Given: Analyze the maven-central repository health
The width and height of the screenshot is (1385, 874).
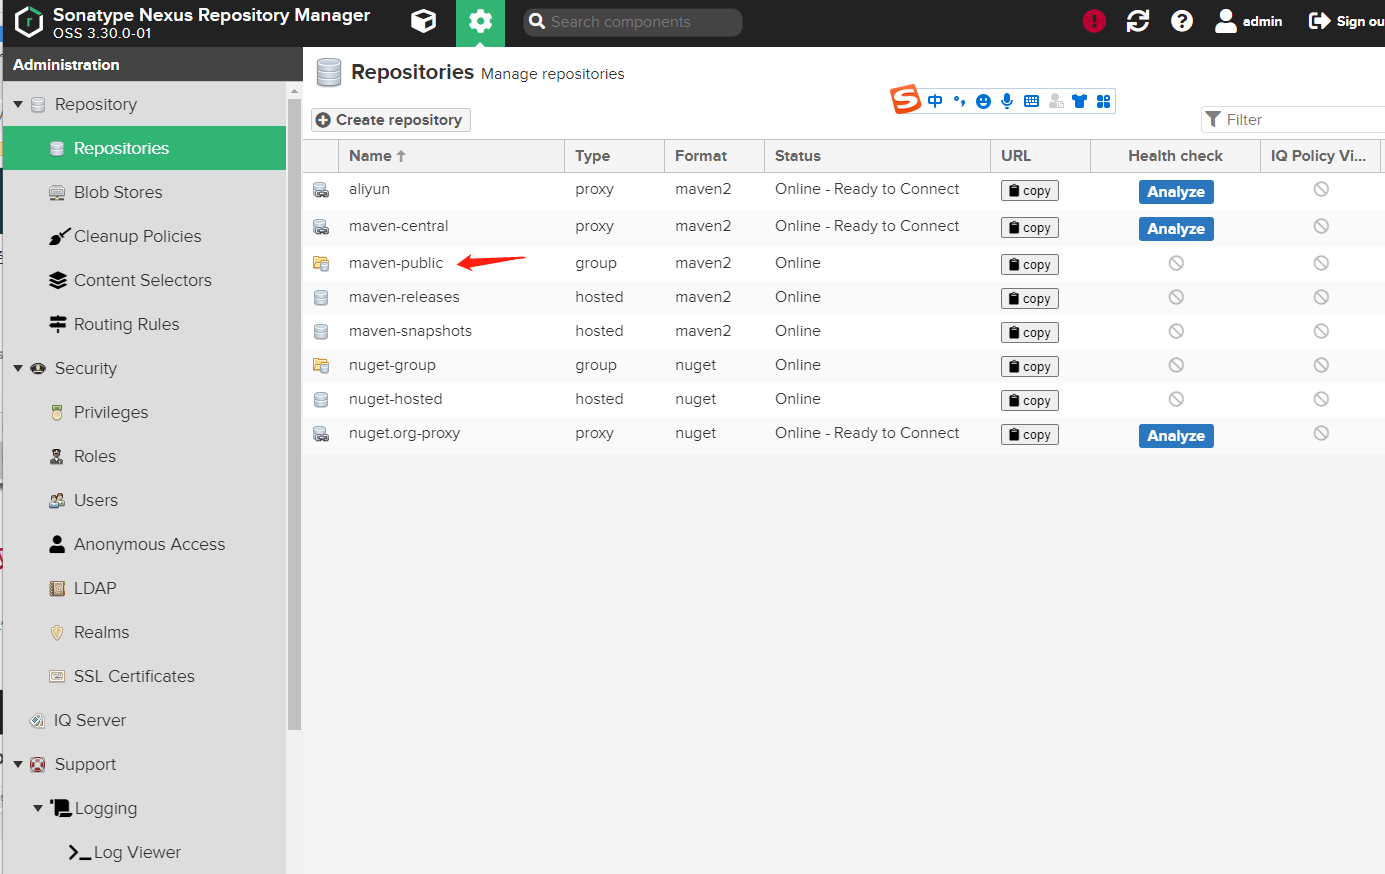Looking at the screenshot, I should [1176, 229].
